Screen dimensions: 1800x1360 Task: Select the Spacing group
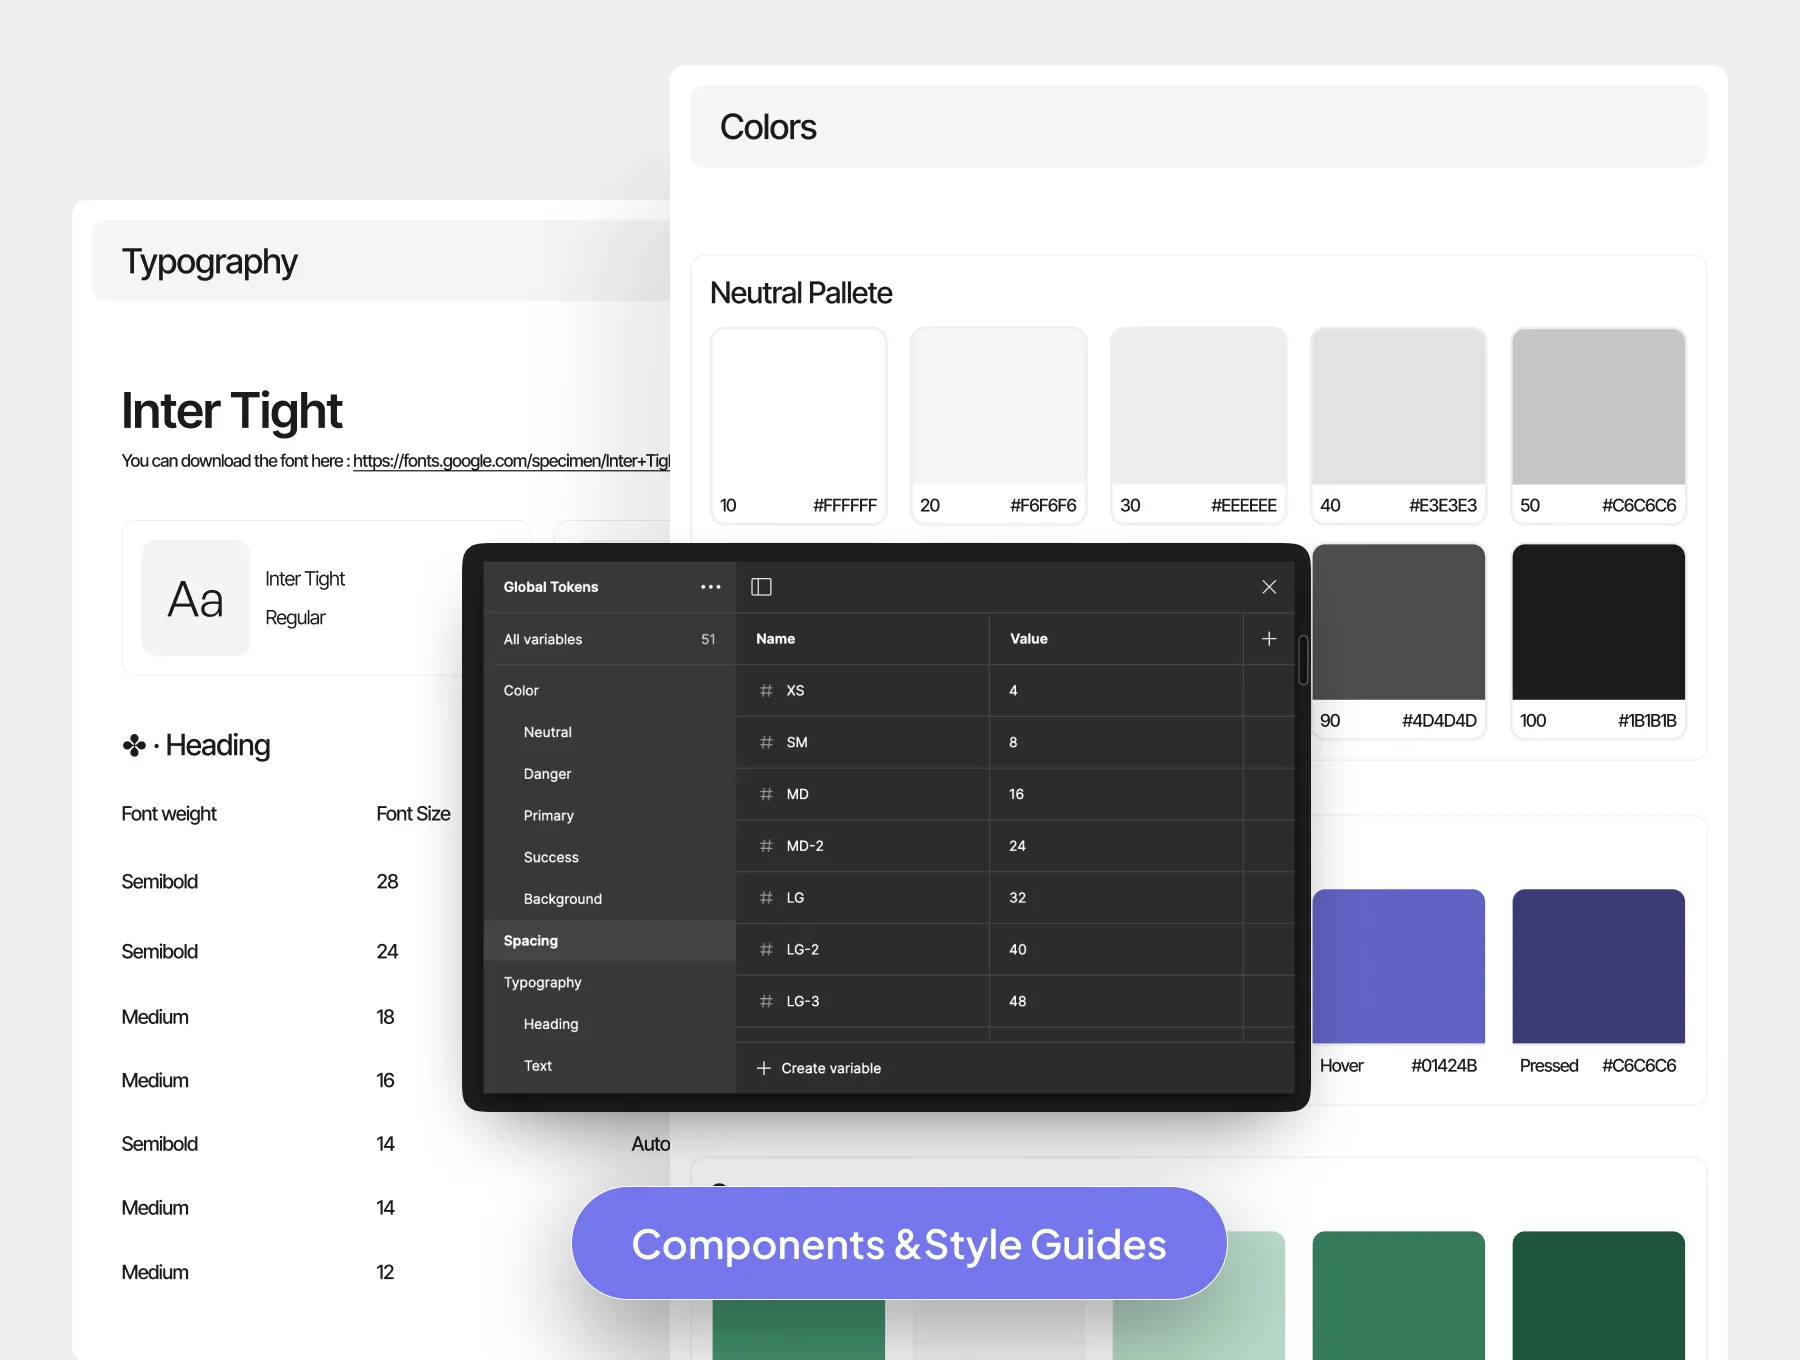(610, 941)
